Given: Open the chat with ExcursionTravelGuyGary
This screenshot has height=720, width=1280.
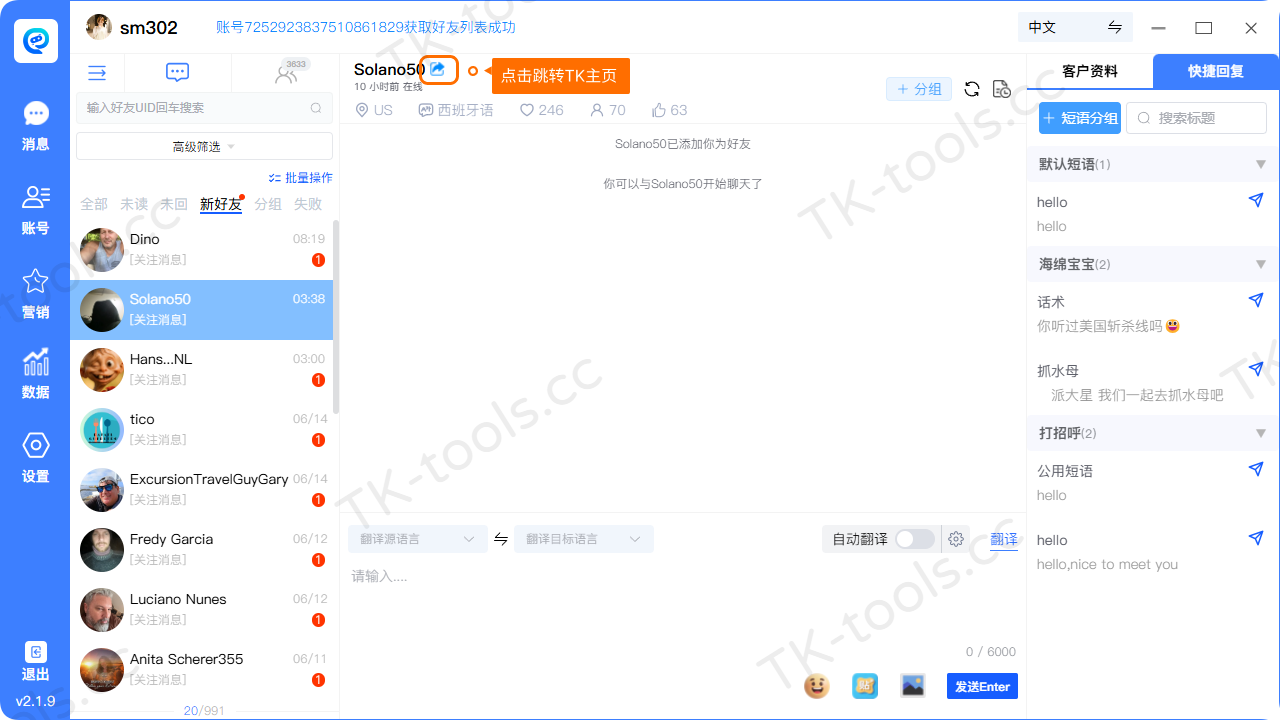Looking at the screenshot, I should [x=201, y=490].
